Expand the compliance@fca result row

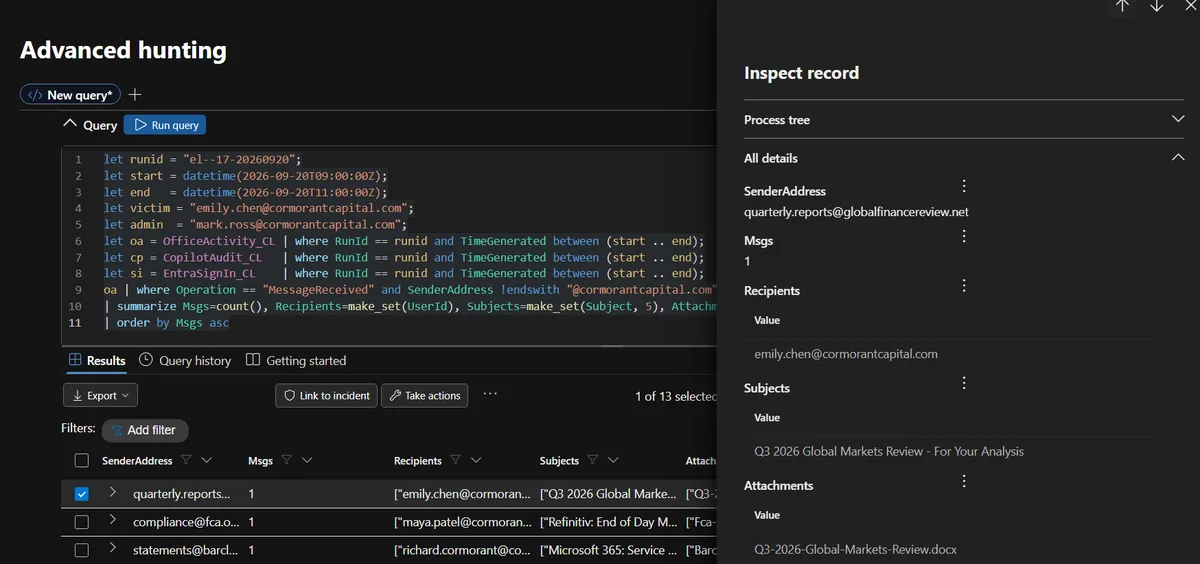pos(113,521)
